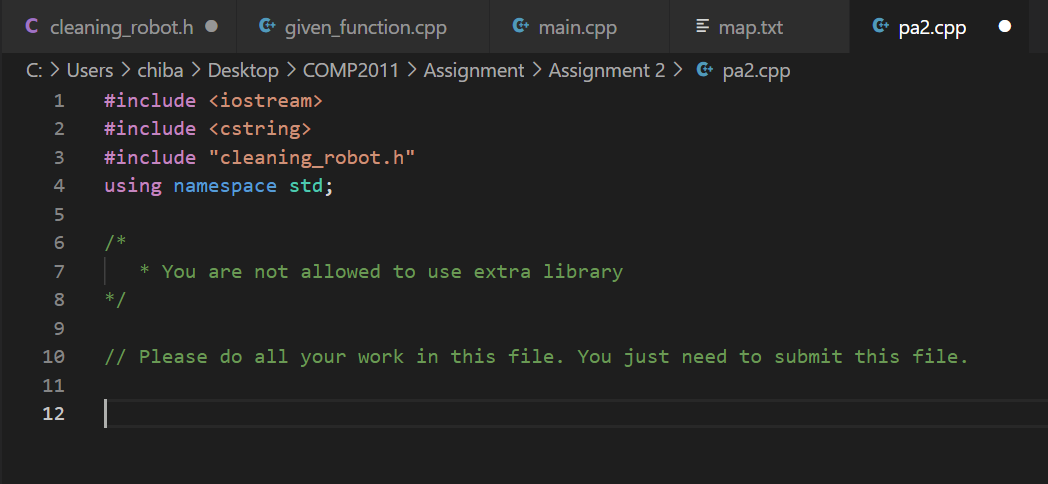The image size is (1048, 484).
Task: Click the chiba breadcrumb segment
Action: point(160,70)
